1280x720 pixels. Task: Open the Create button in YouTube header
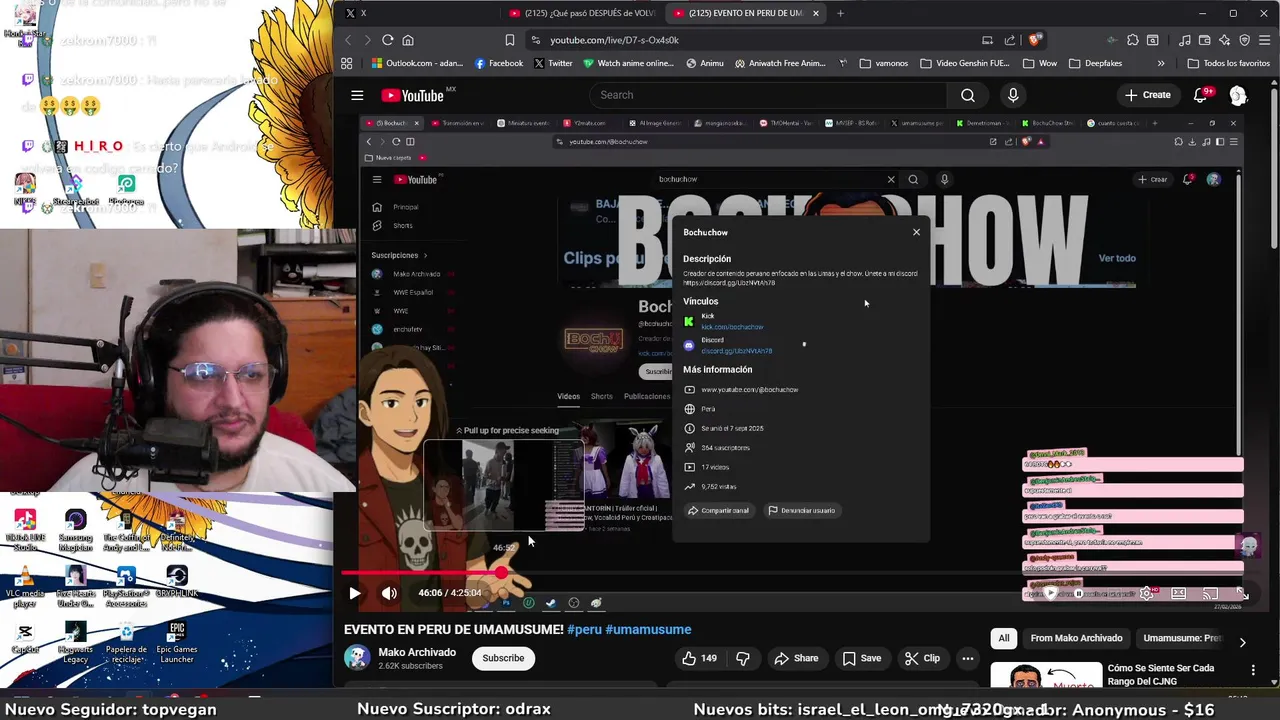tap(1147, 95)
